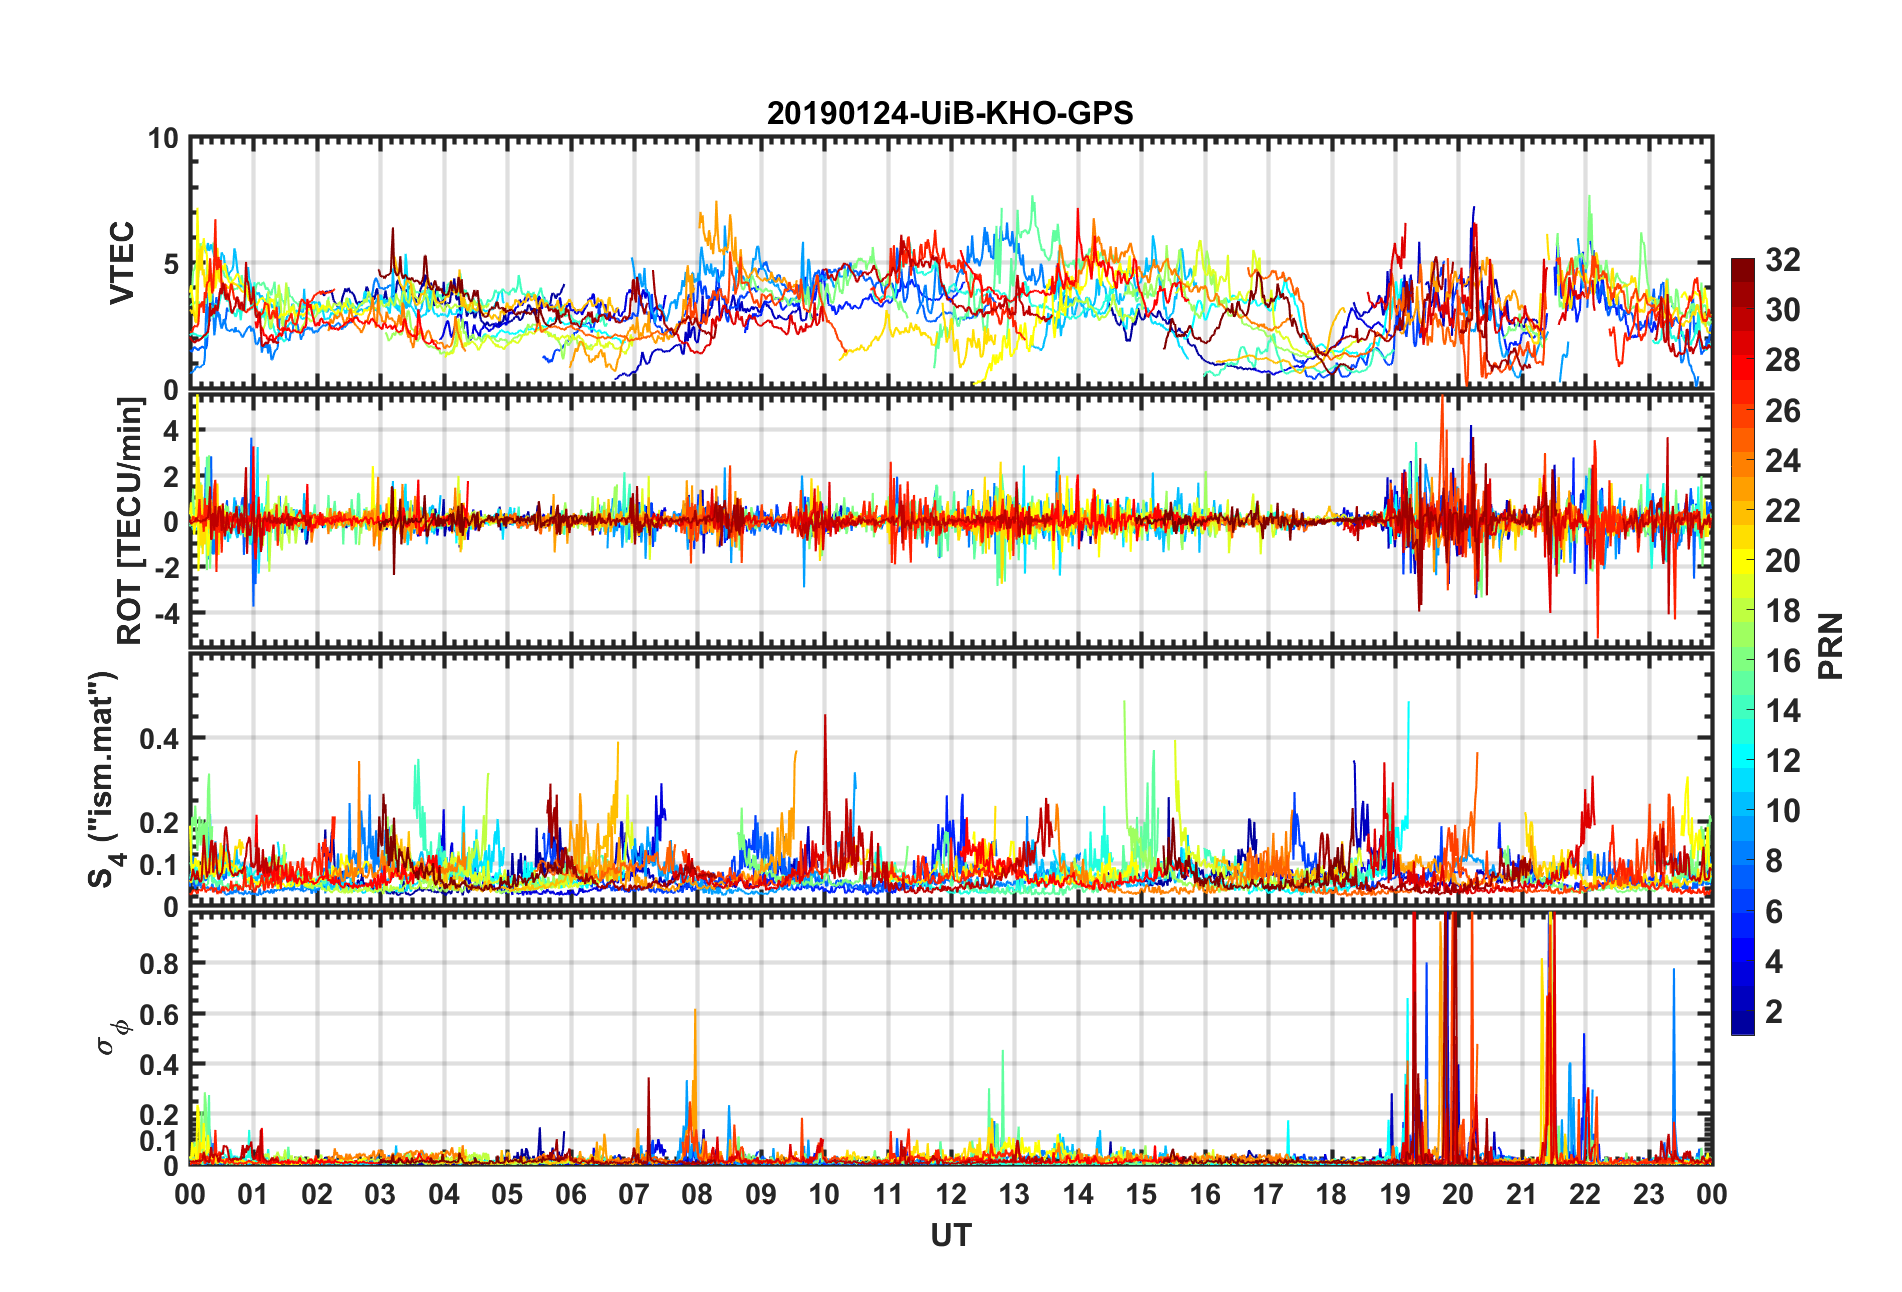Select UT axis tick label "03"
Viewport: 1902px width, 1292px height.
[x=380, y=1194]
